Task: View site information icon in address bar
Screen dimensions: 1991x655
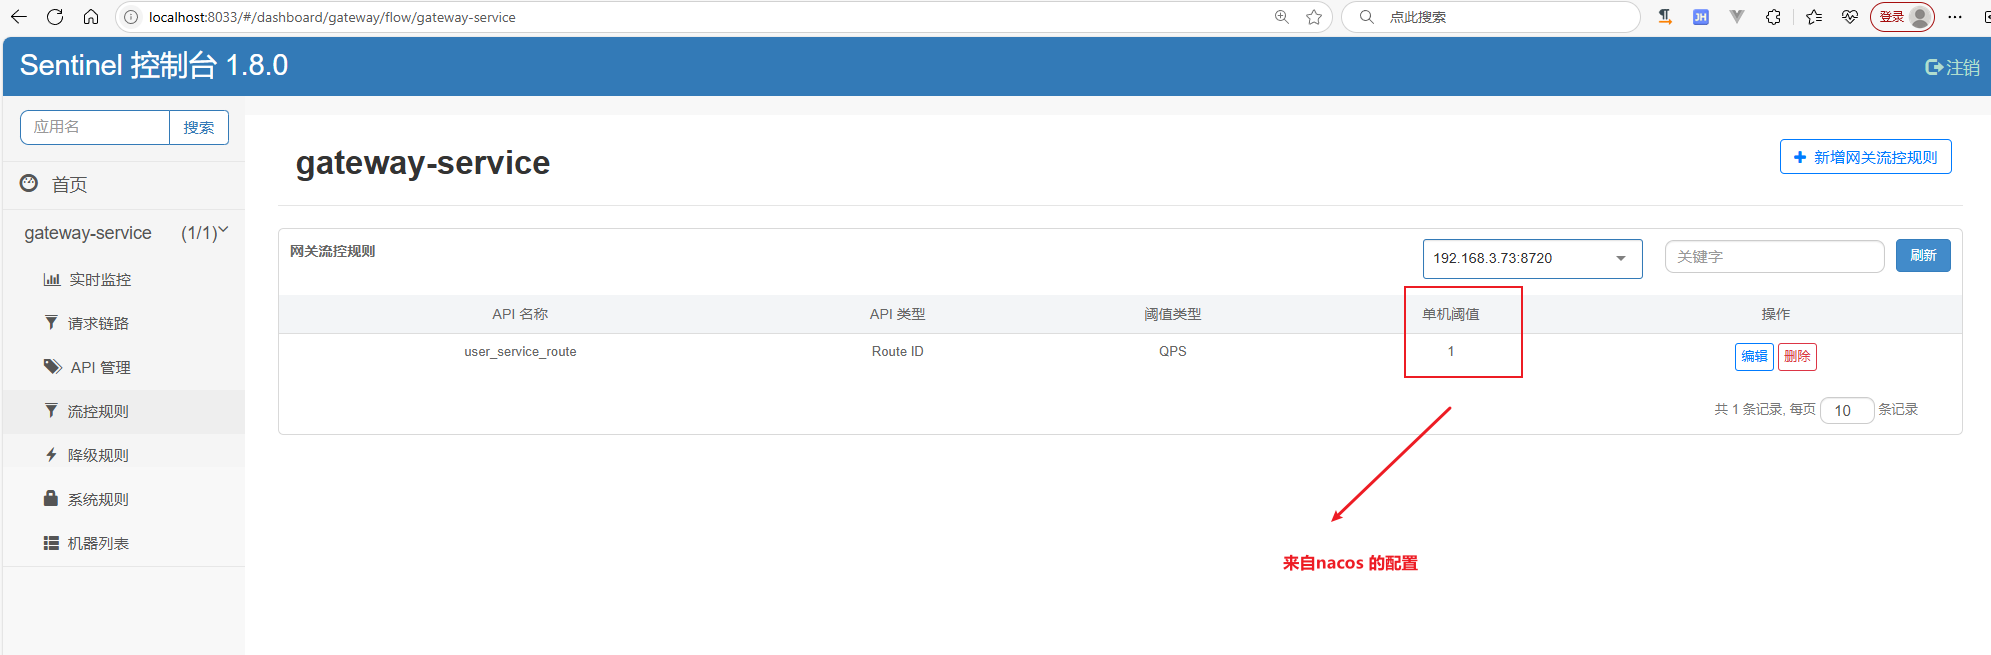Action: tap(131, 17)
